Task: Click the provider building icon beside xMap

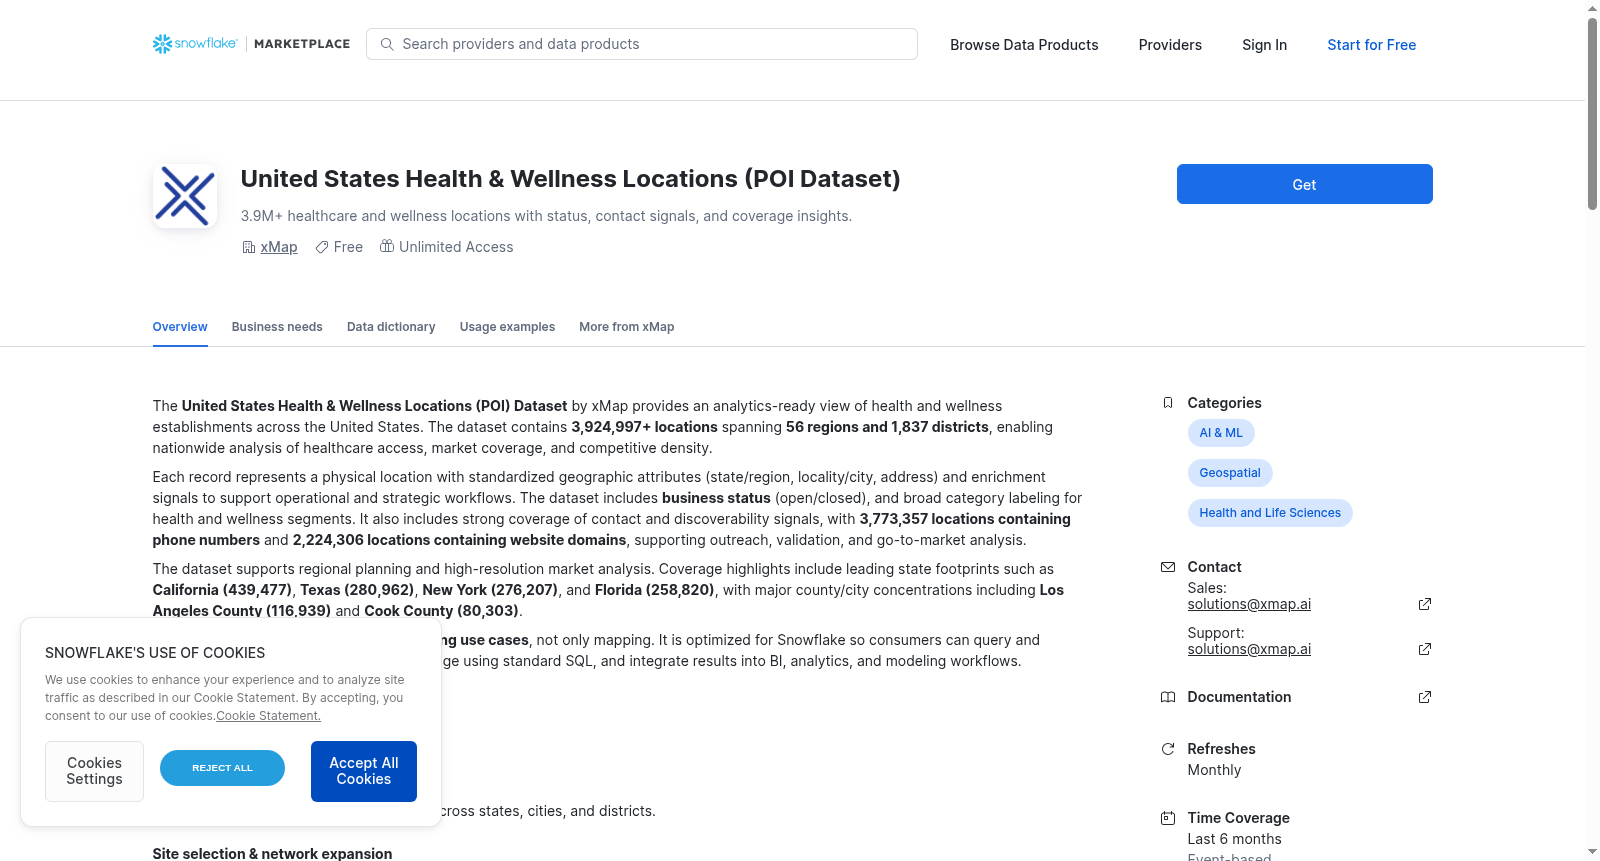Action: pos(249,247)
